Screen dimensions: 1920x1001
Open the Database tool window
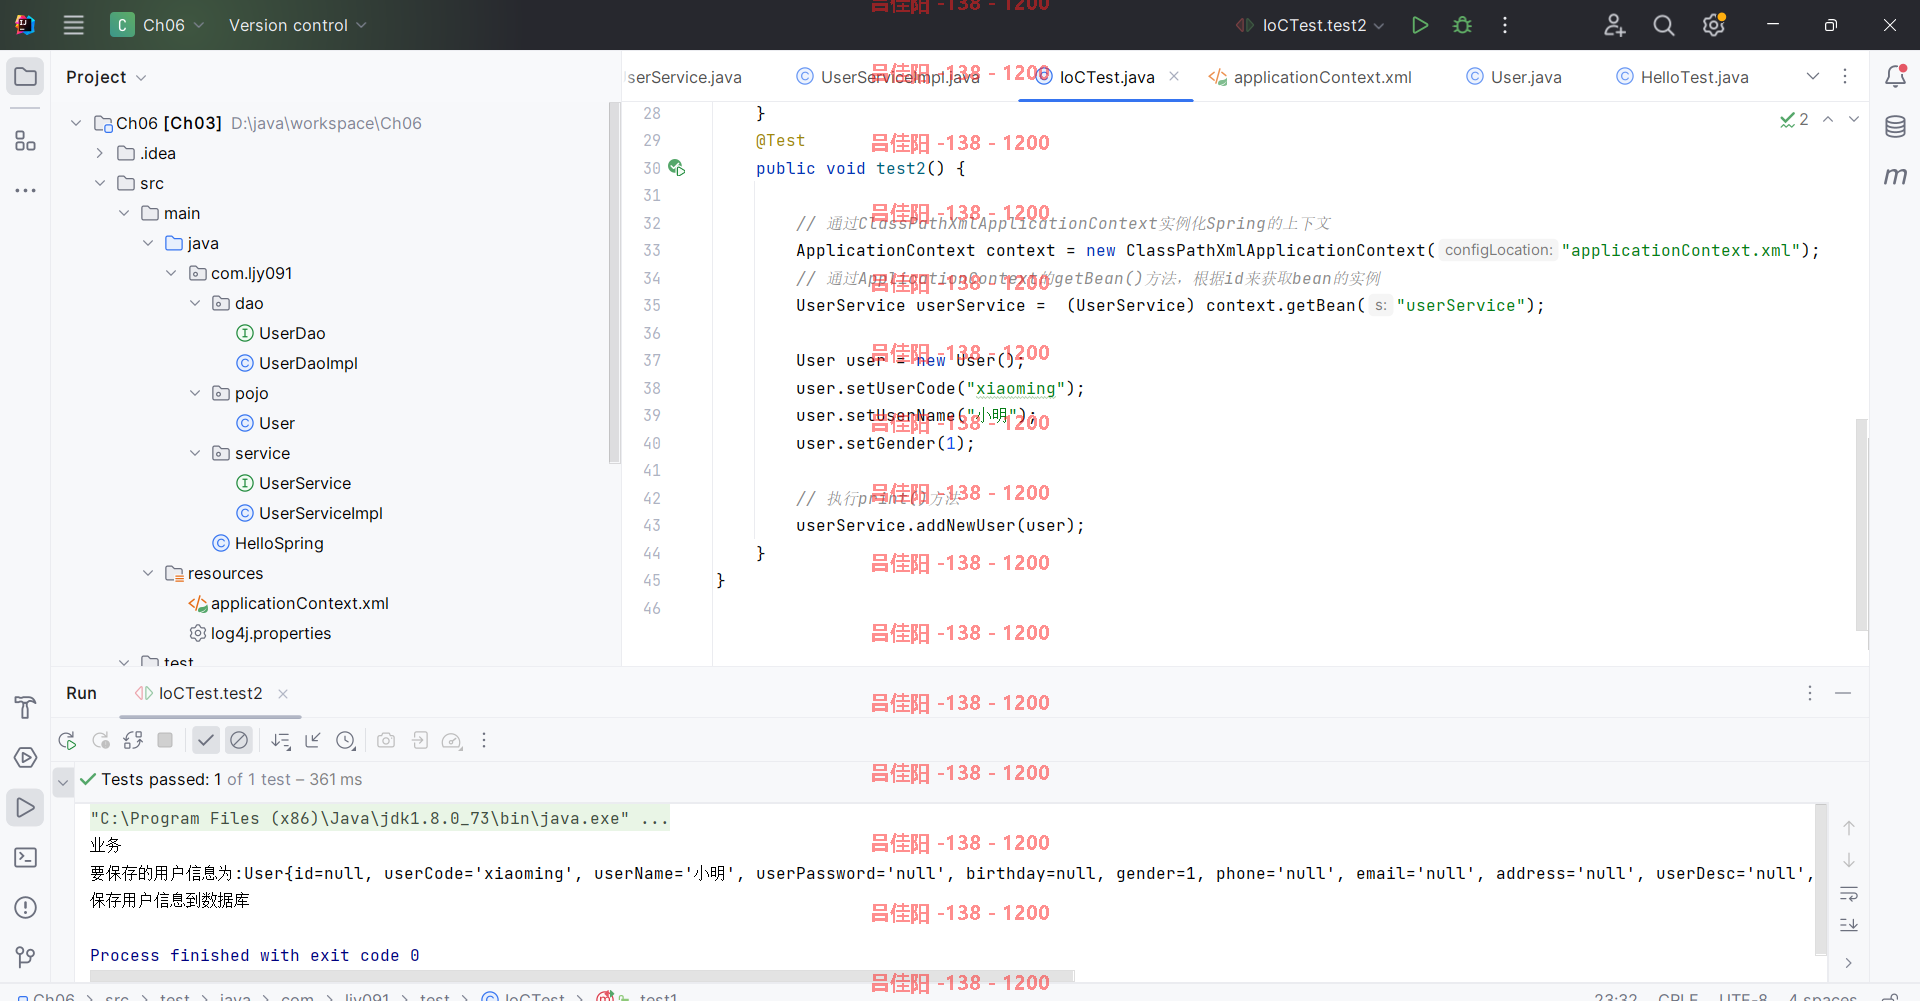(1895, 127)
